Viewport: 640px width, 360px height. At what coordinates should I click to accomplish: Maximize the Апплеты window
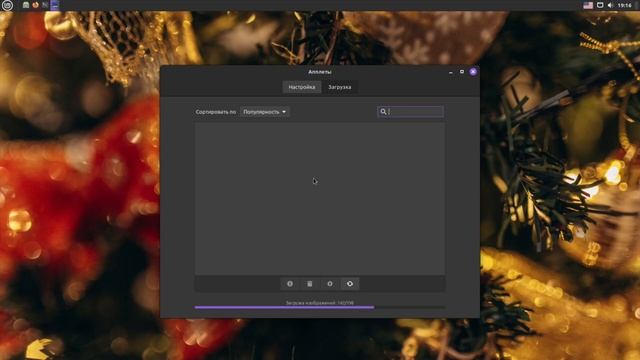pos(462,72)
